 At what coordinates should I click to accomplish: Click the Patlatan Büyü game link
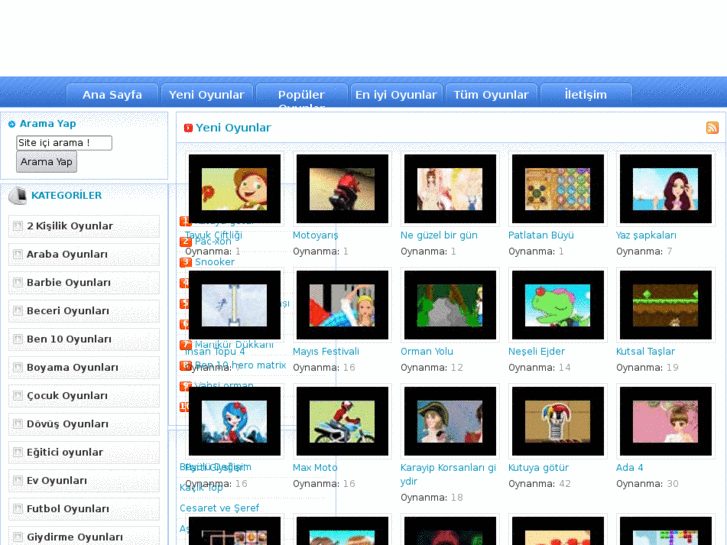pos(541,236)
